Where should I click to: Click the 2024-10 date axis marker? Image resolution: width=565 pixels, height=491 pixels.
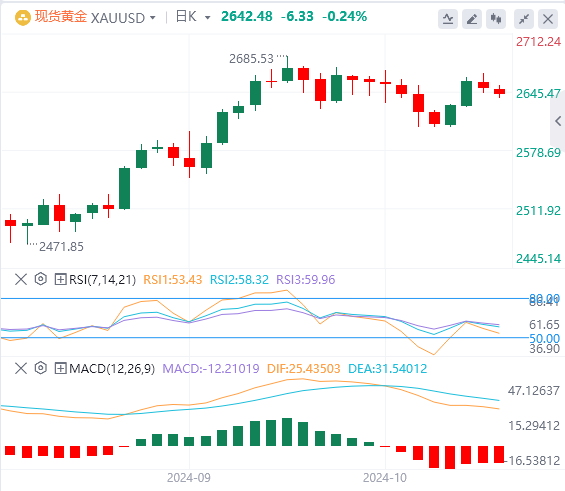[384, 478]
